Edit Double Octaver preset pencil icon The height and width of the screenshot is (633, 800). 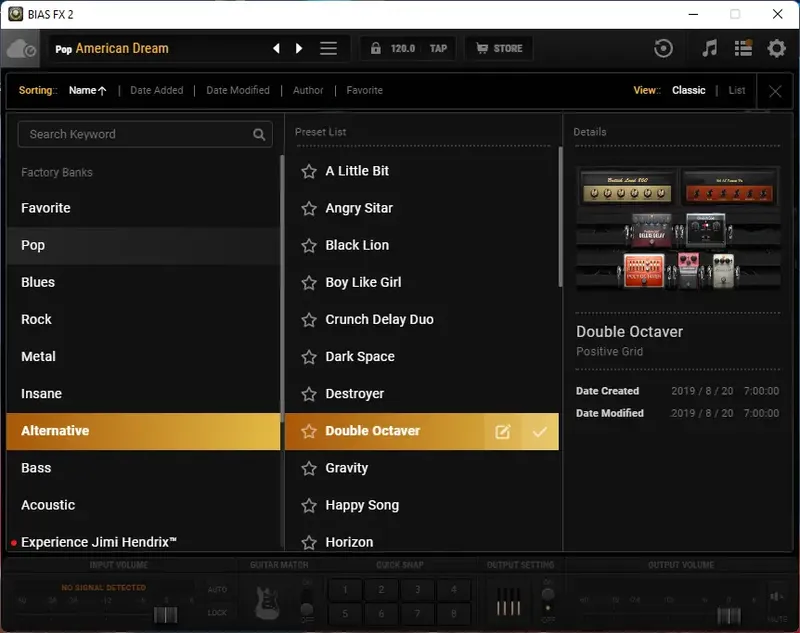click(503, 432)
